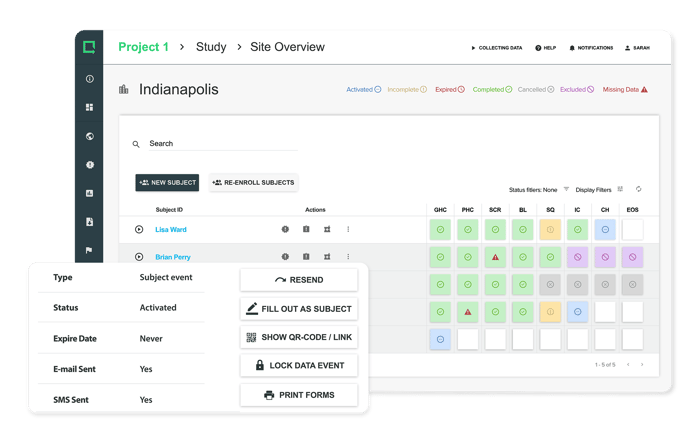Click Brian Perry's play circle icon
The height and width of the screenshot is (443, 700).
tap(139, 257)
